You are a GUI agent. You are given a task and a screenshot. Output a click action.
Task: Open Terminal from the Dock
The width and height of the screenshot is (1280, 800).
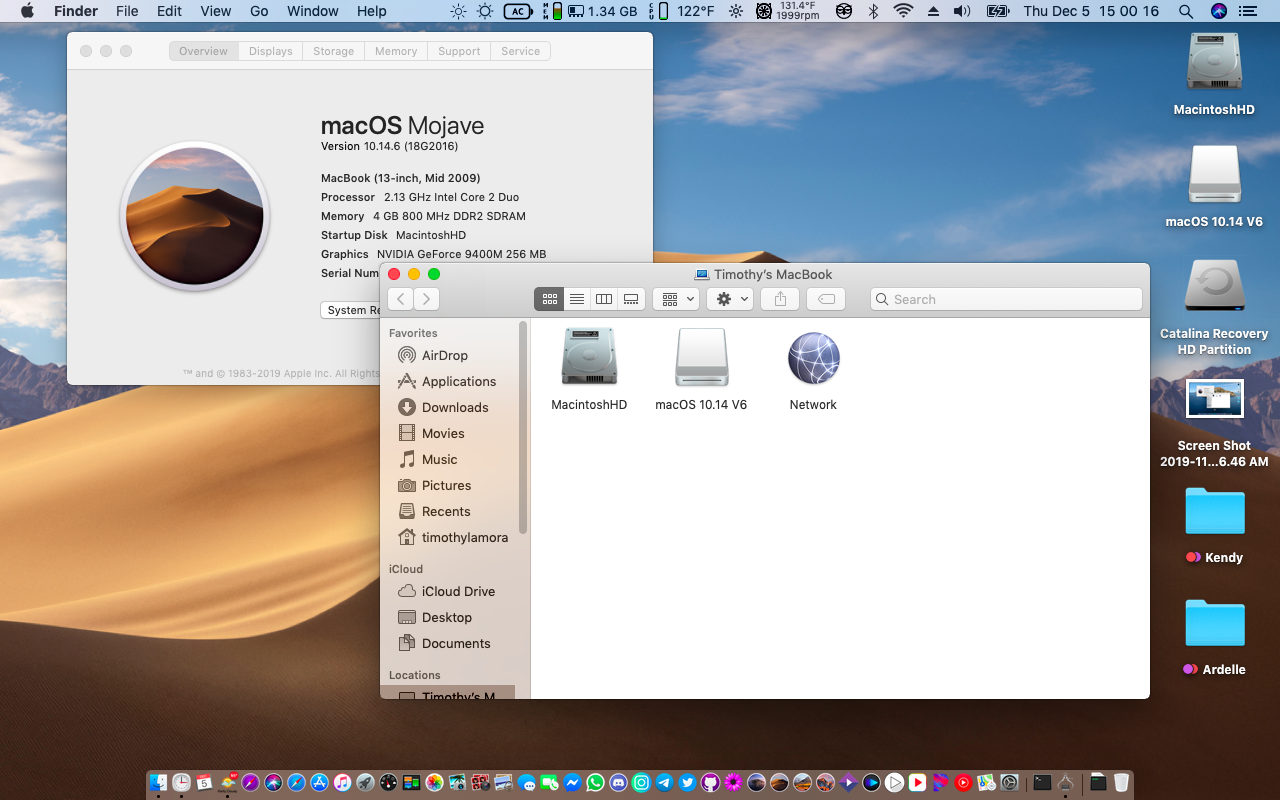1042,782
